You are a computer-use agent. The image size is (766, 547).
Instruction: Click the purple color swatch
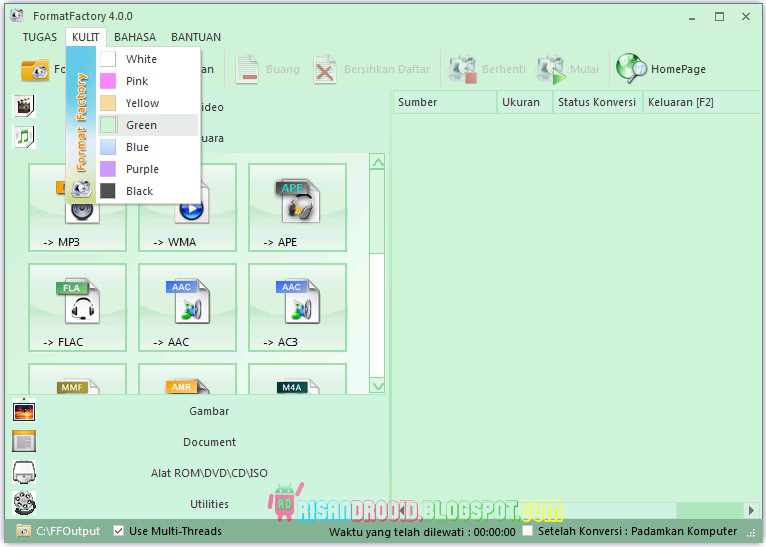coord(108,169)
